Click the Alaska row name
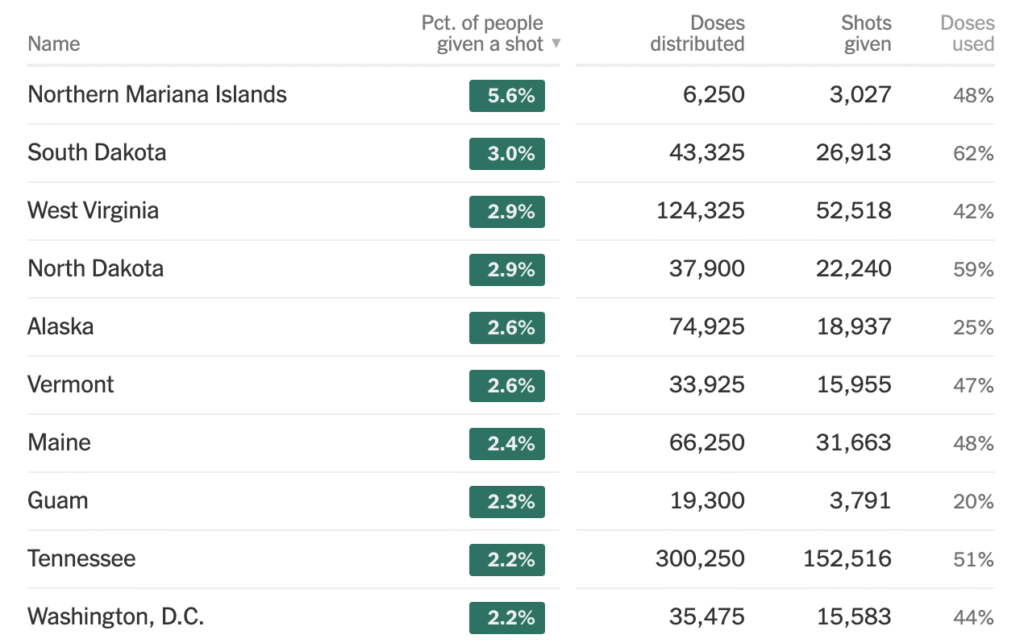Image resolution: width=1024 pixels, height=643 pixels. tap(61, 327)
